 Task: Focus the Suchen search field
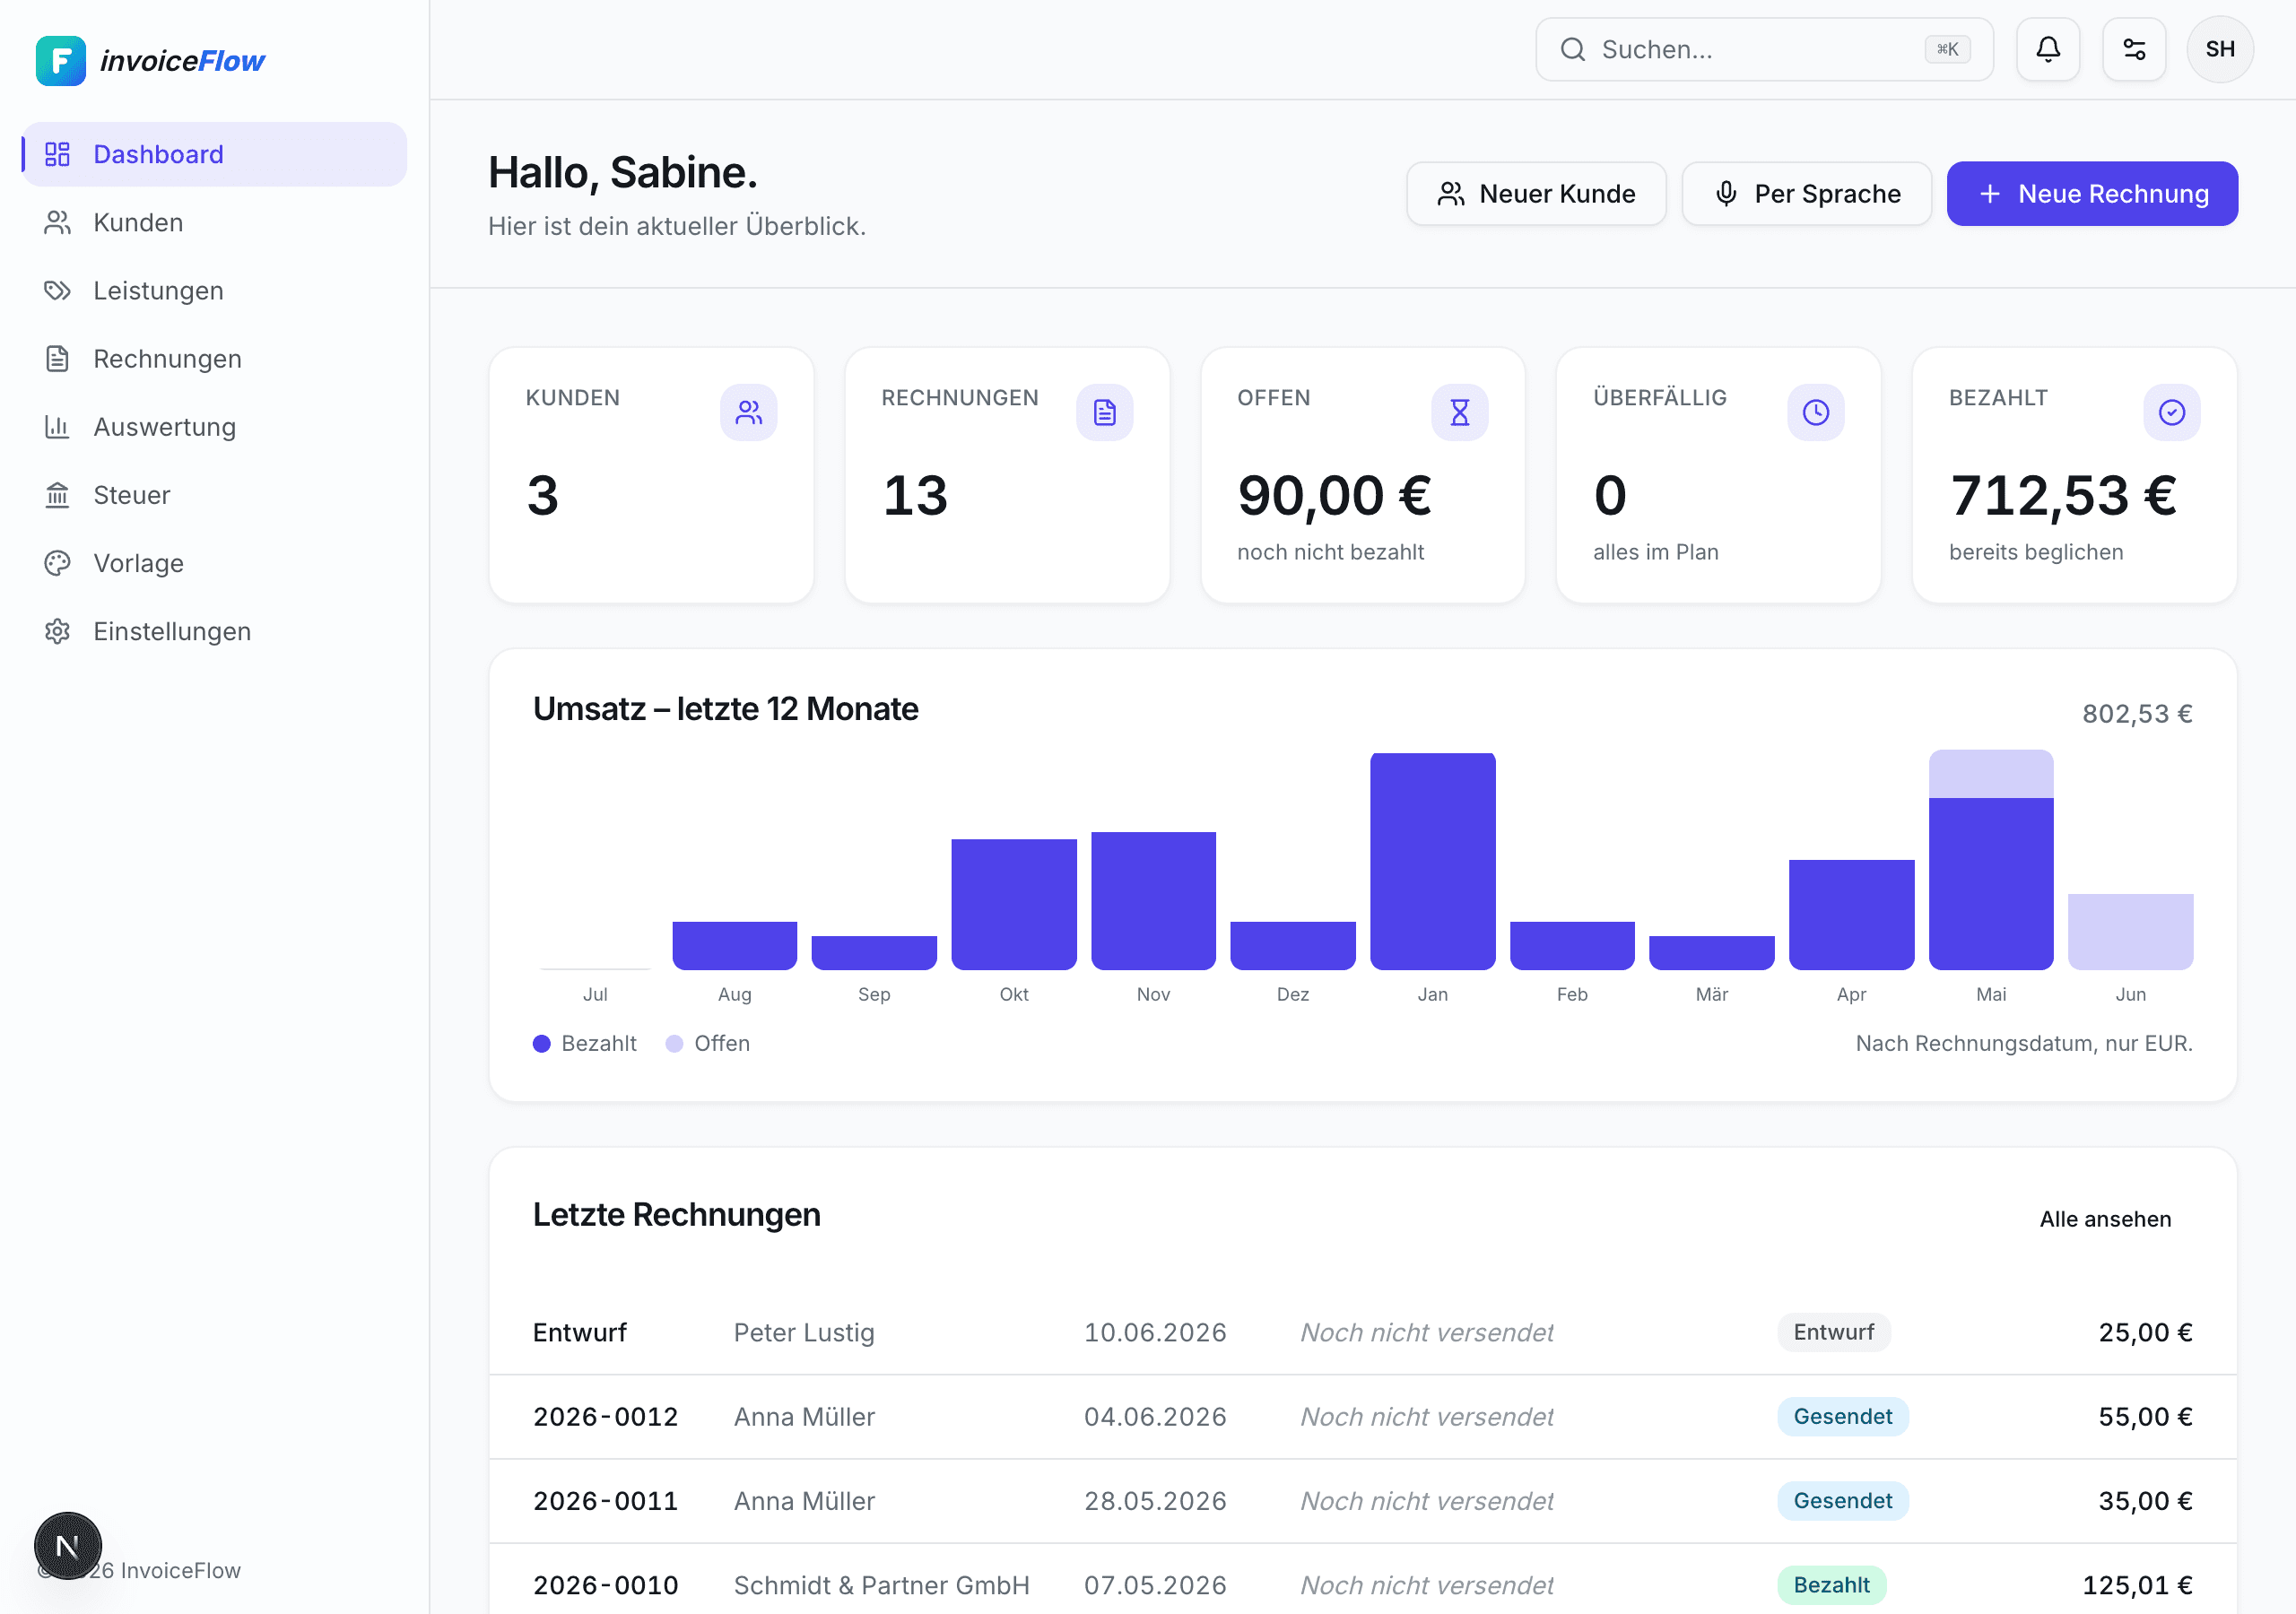[x=1764, y=49]
